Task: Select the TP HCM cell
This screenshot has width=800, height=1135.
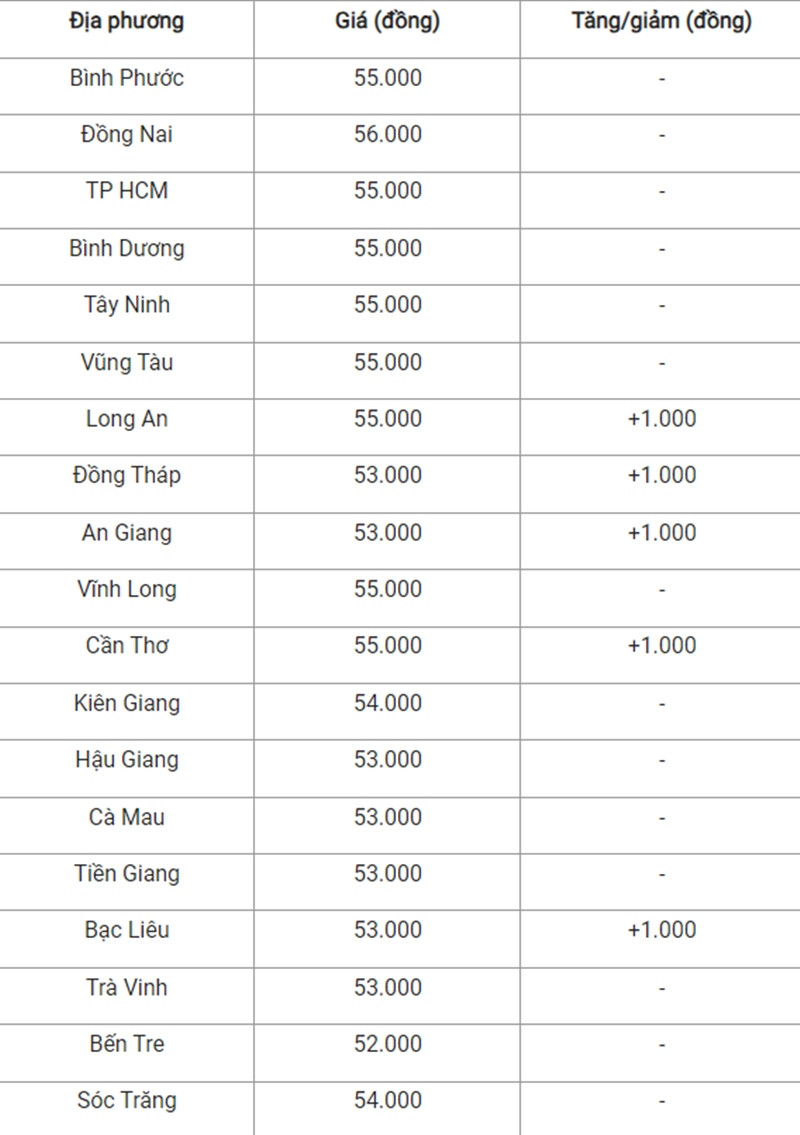Action: click(x=127, y=191)
